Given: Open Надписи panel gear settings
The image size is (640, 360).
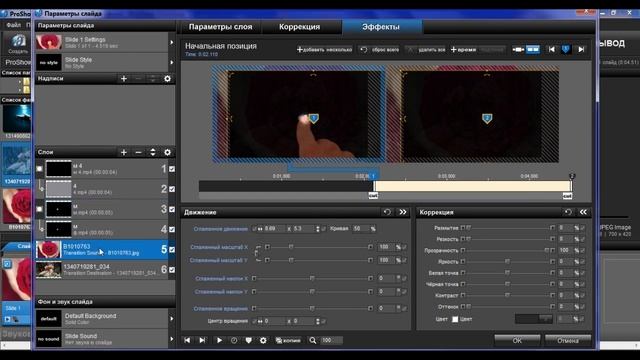Looking at the screenshot, I should pyautogui.click(x=167, y=78).
